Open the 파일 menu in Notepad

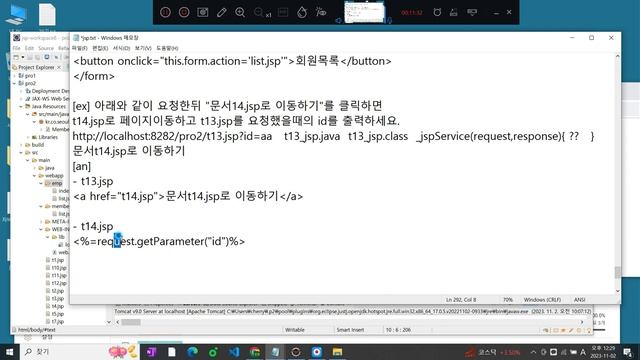pyautogui.click(x=80, y=48)
